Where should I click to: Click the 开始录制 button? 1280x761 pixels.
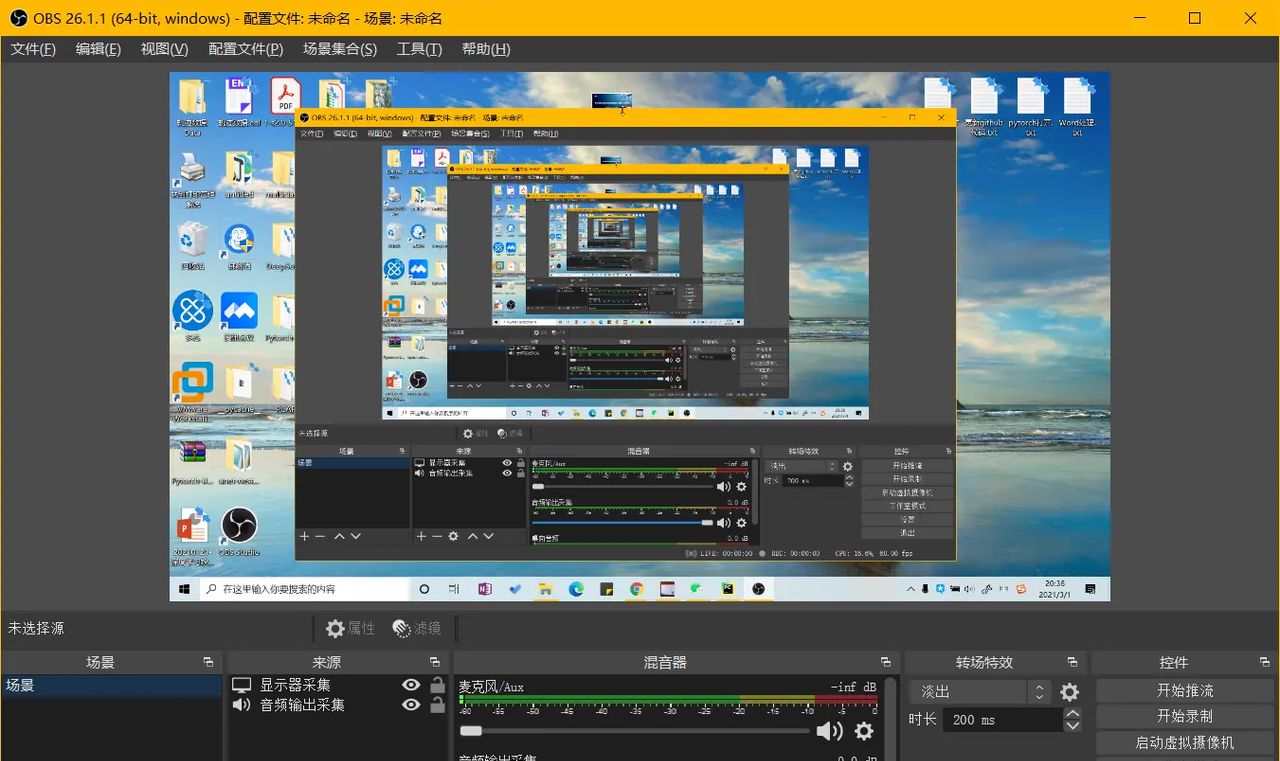1184,716
